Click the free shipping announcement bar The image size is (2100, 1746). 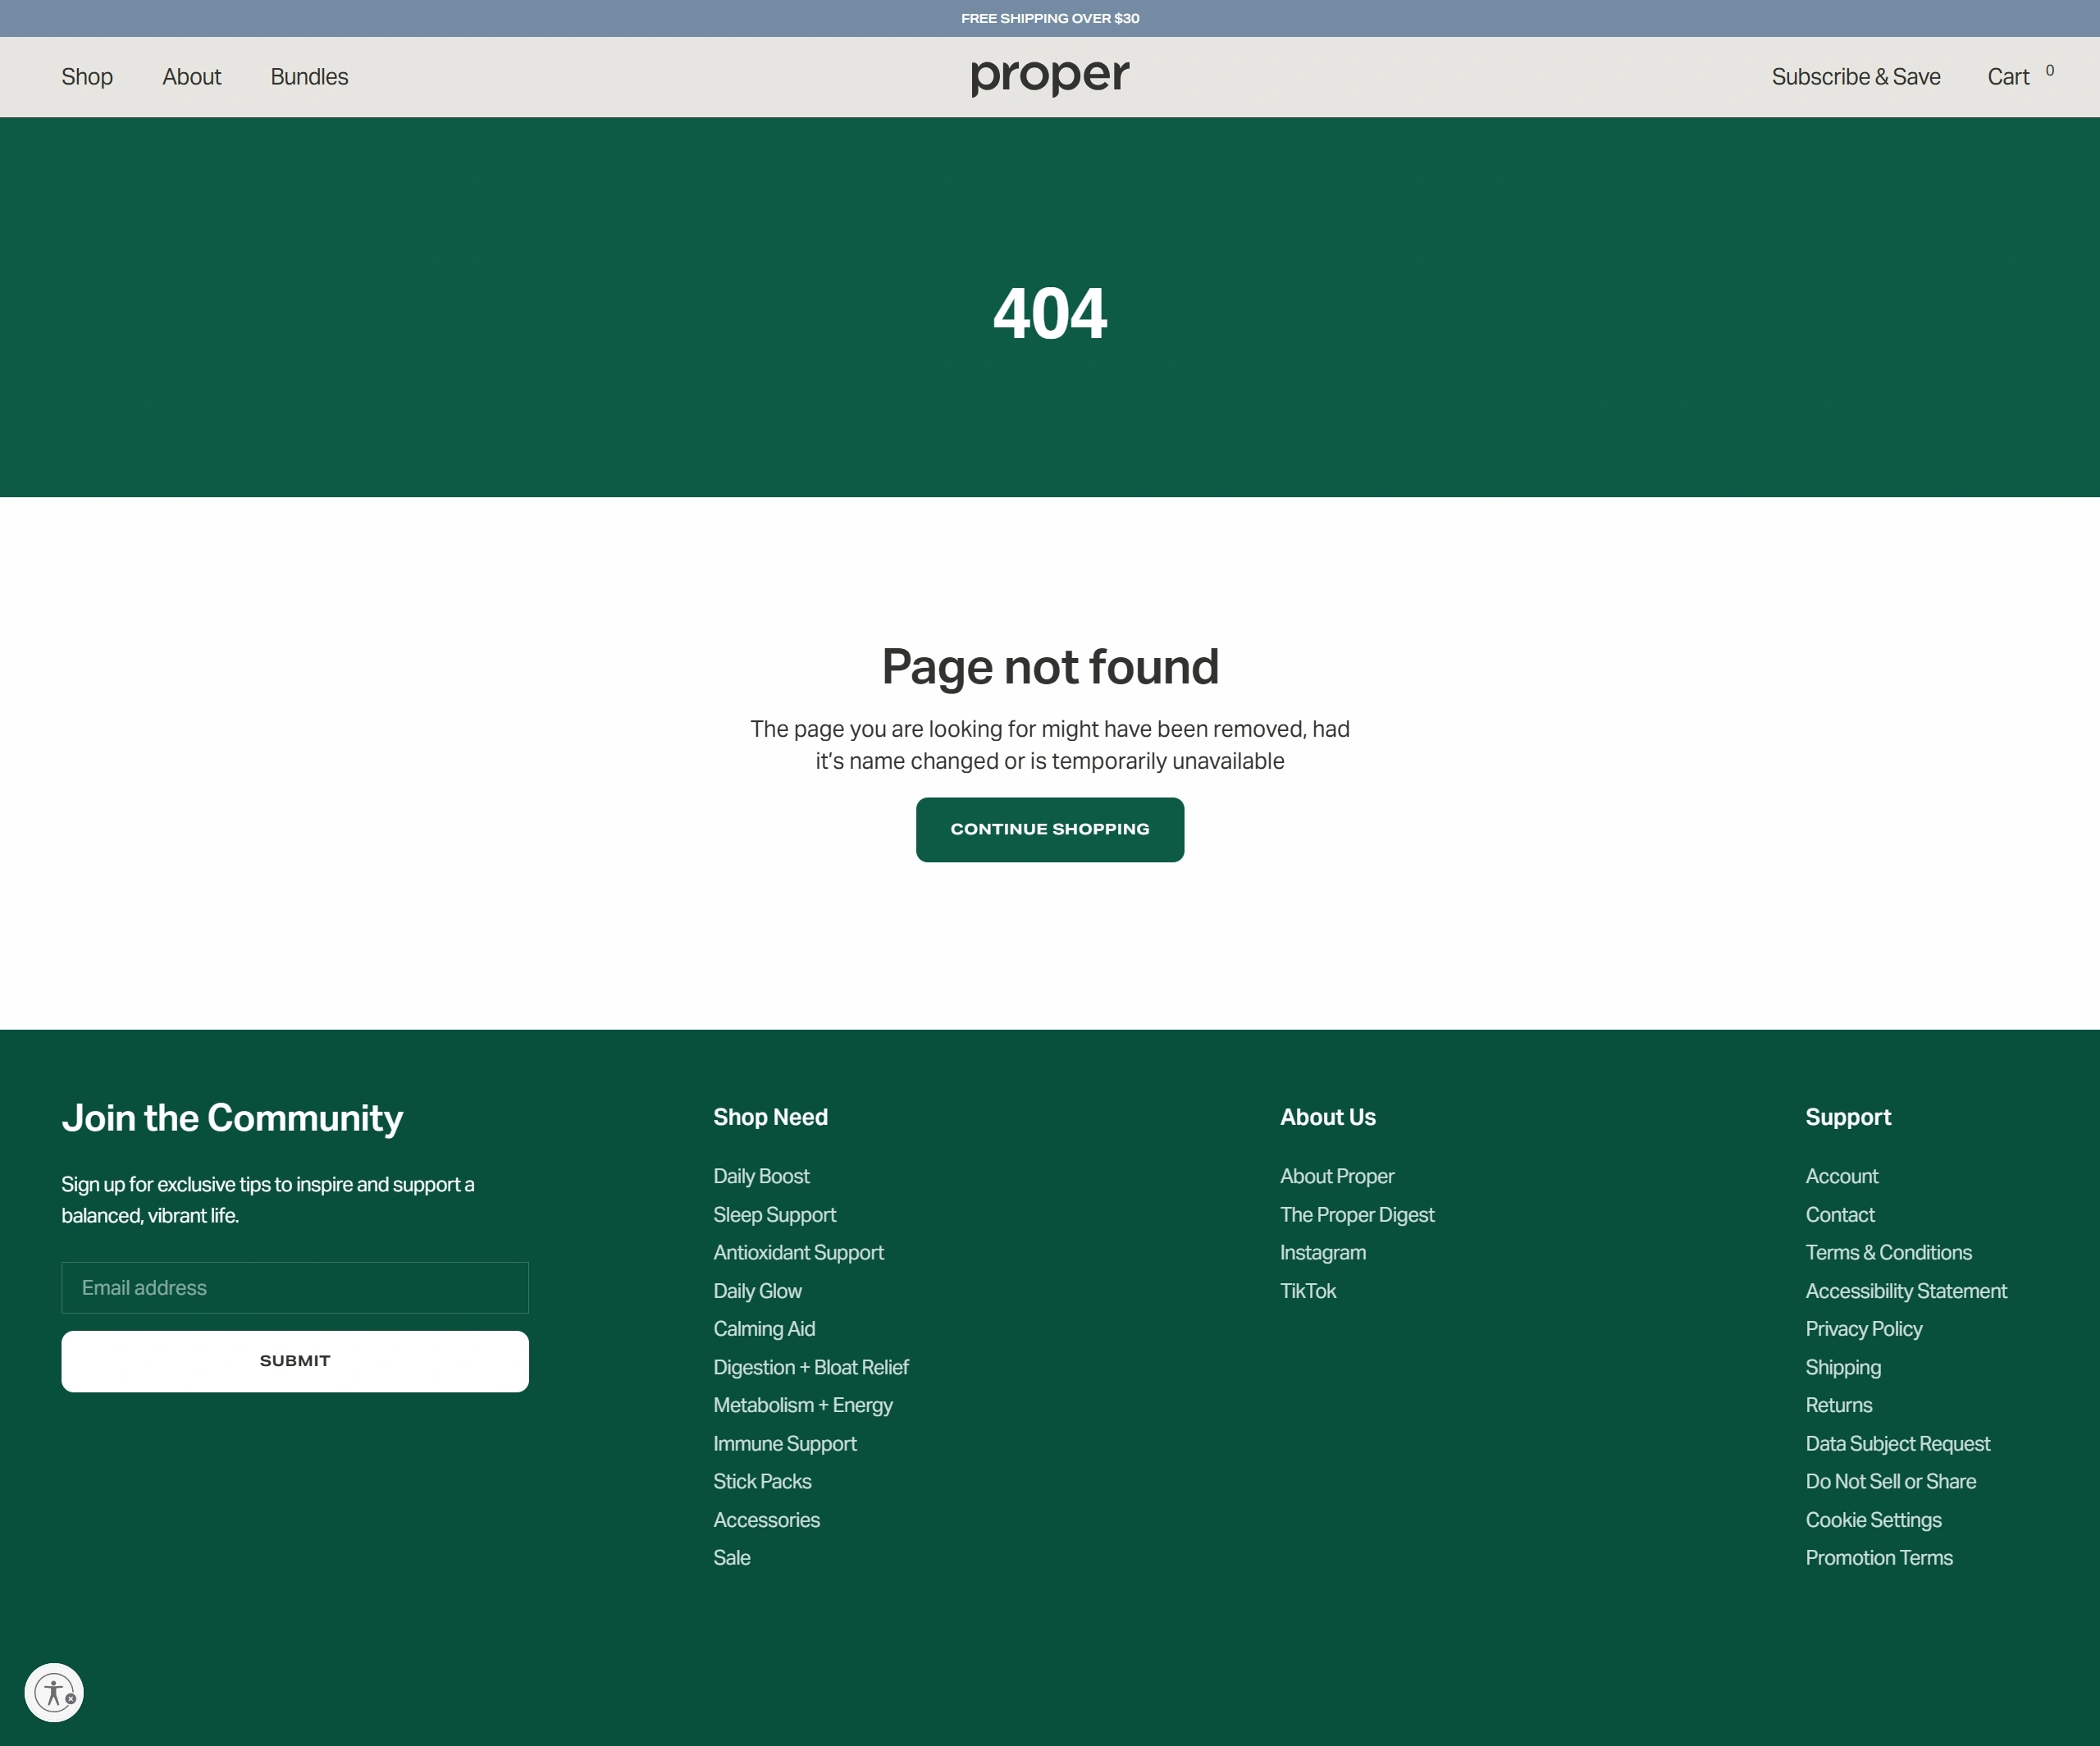point(1049,18)
